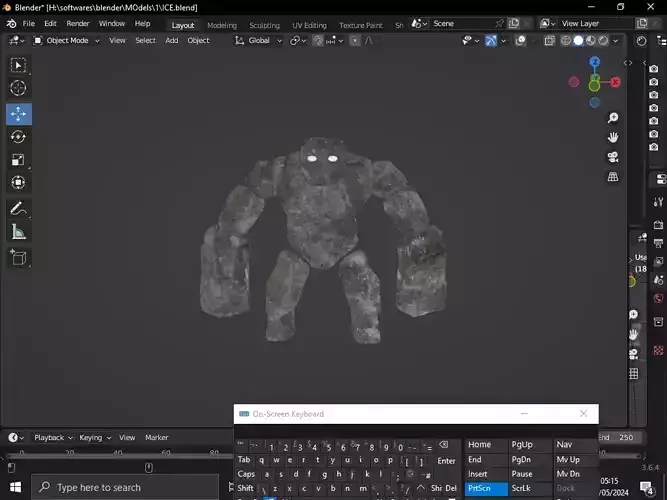Open the World properties tab (red globe)
The image size is (667, 500).
click(x=658, y=298)
